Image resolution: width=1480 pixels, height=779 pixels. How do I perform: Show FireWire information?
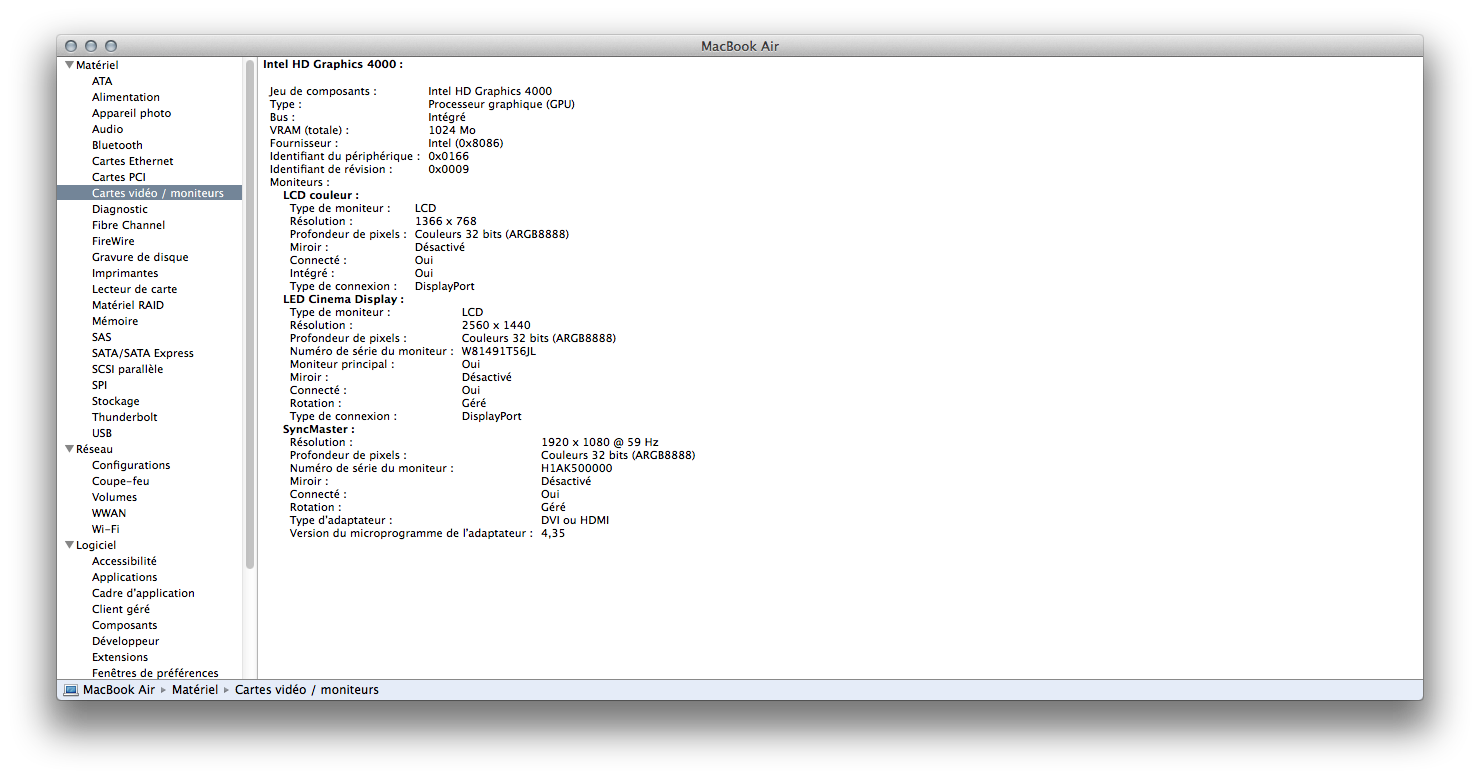113,241
